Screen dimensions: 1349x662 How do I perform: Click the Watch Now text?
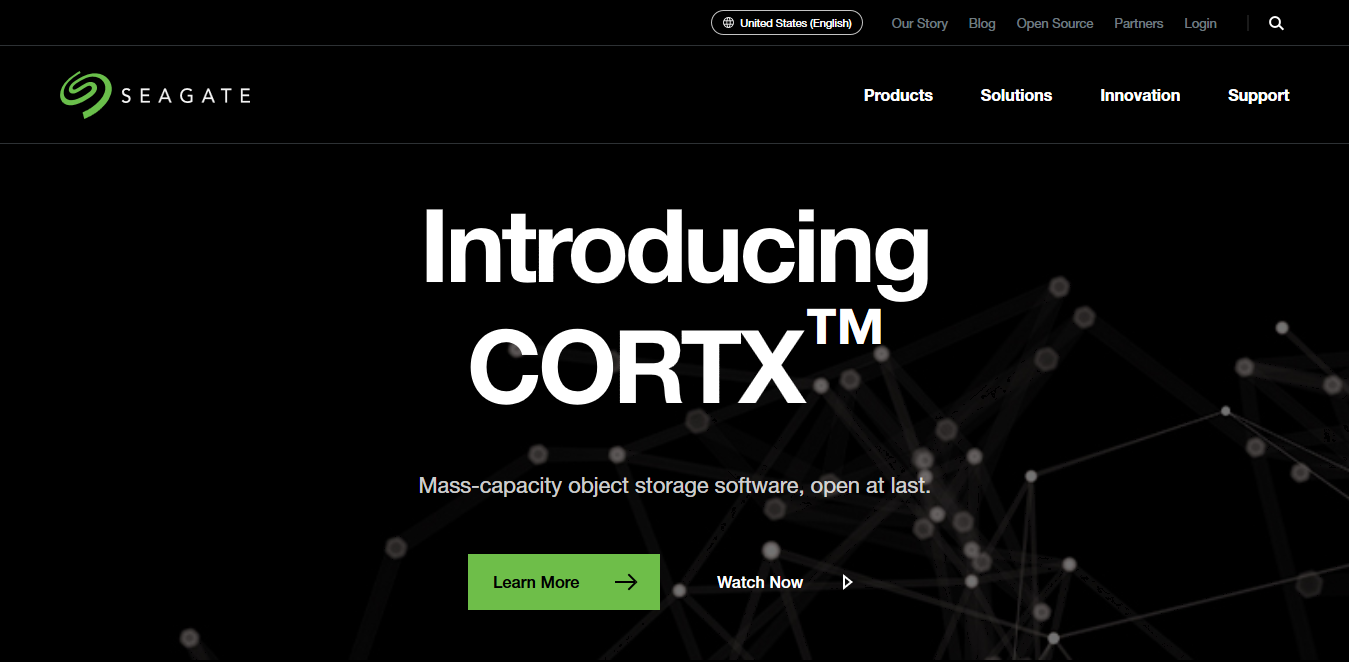pyautogui.click(x=760, y=582)
